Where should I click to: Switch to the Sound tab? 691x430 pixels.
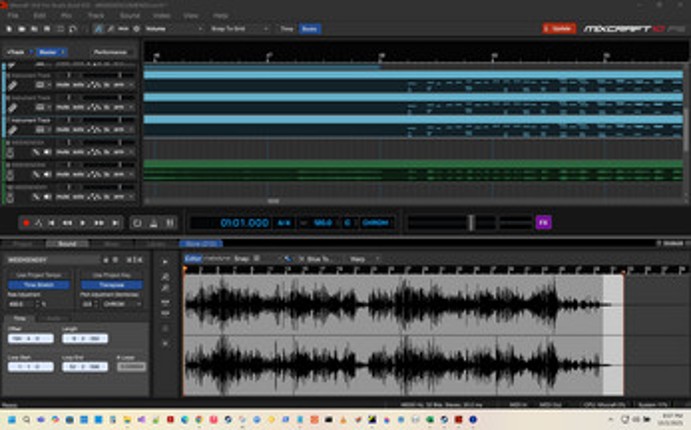point(67,243)
